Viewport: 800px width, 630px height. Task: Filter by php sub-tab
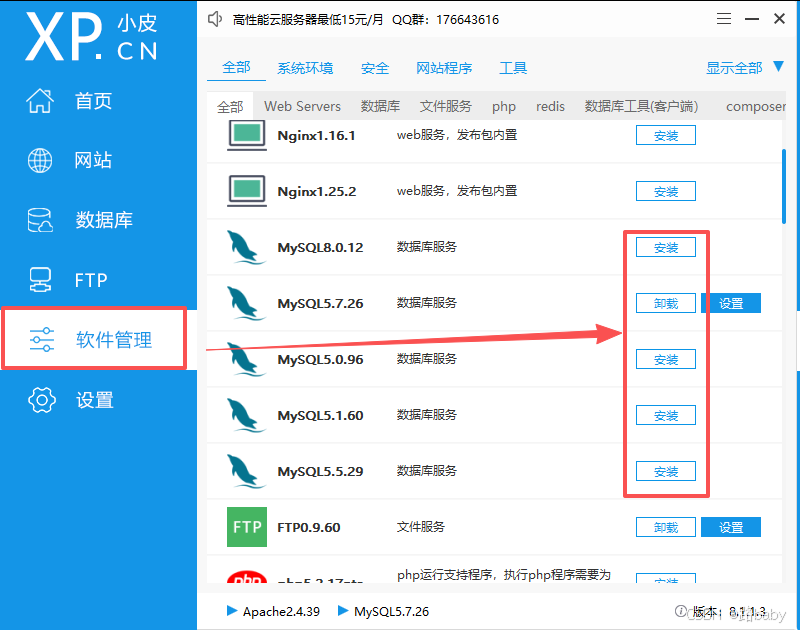point(504,107)
